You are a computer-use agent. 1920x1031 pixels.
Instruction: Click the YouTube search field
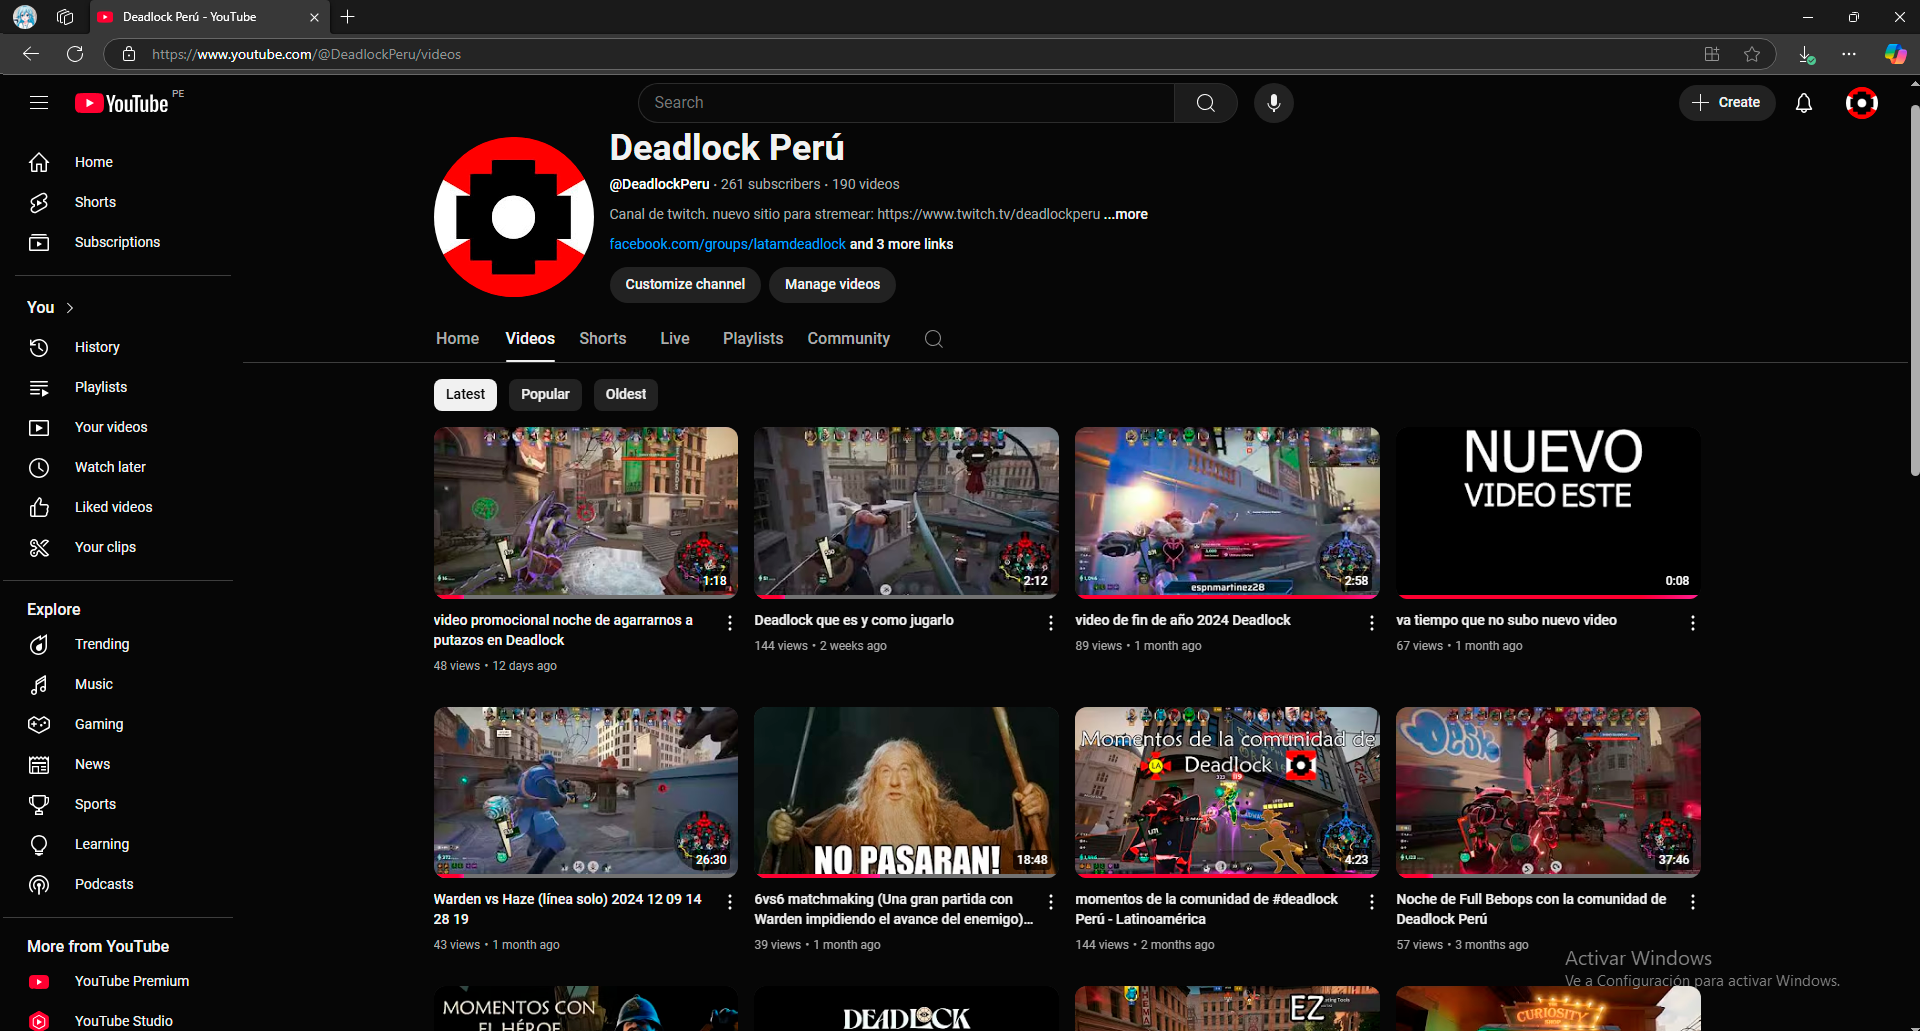pyautogui.click(x=906, y=103)
